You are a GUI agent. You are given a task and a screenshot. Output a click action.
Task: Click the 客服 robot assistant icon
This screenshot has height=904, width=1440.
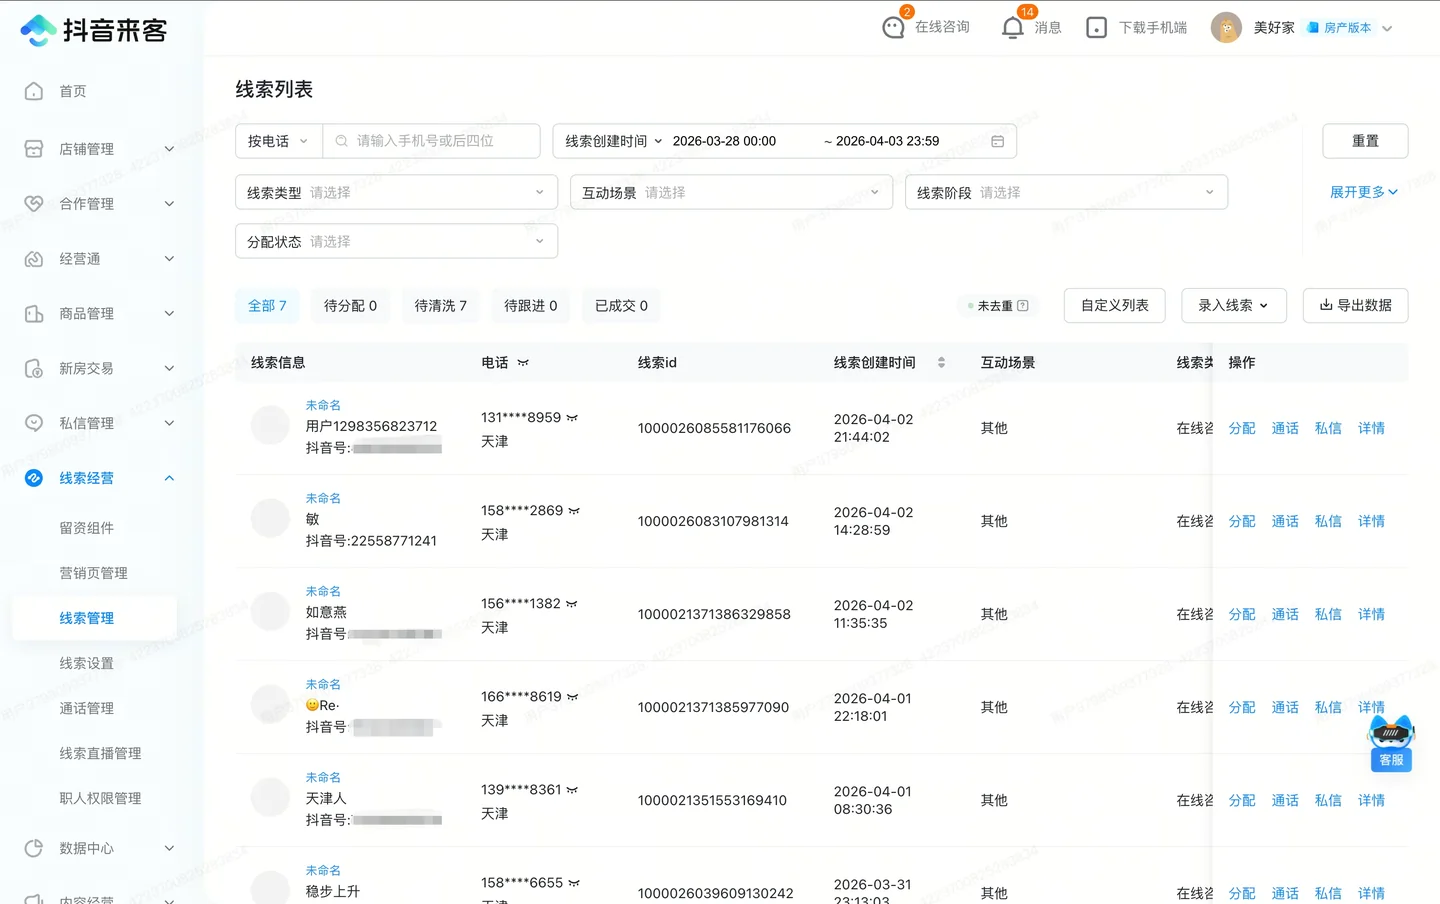(1391, 741)
